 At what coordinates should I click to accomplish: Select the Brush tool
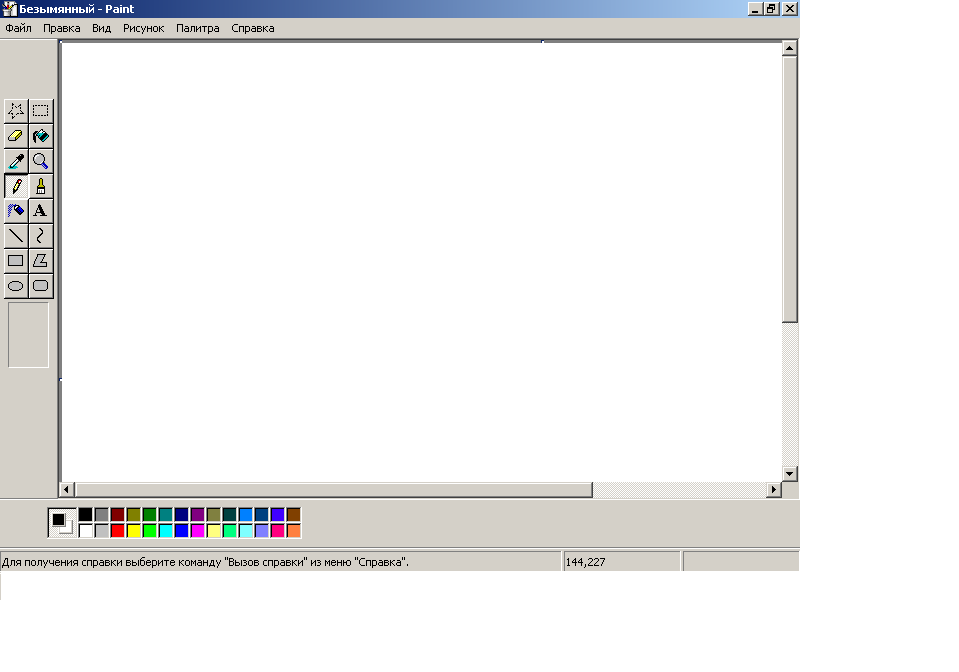[41, 186]
